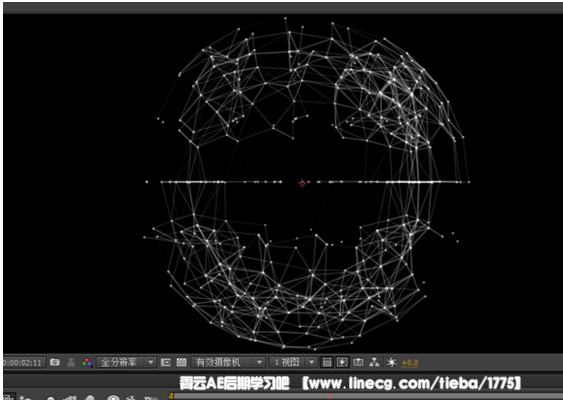The width and height of the screenshot is (563, 400).
Task: Click the red anchor point crosshair in viewer
Action: [x=302, y=183]
